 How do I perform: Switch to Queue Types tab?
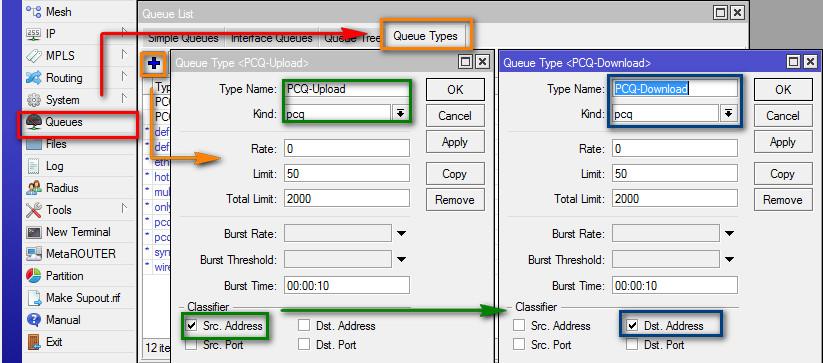(425, 36)
